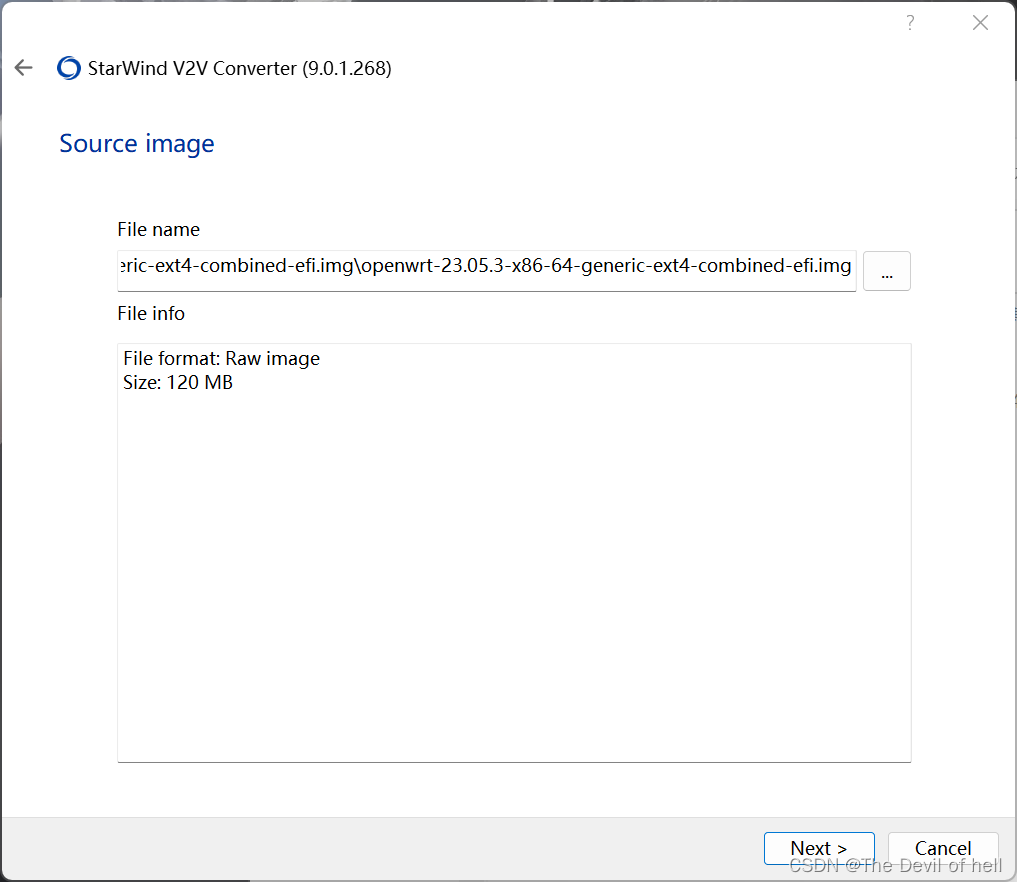Image resolution: width=1017 pixels, height=882 pixels.
Task: Click the StarWind logo icon
Action: tap(69, 68)
